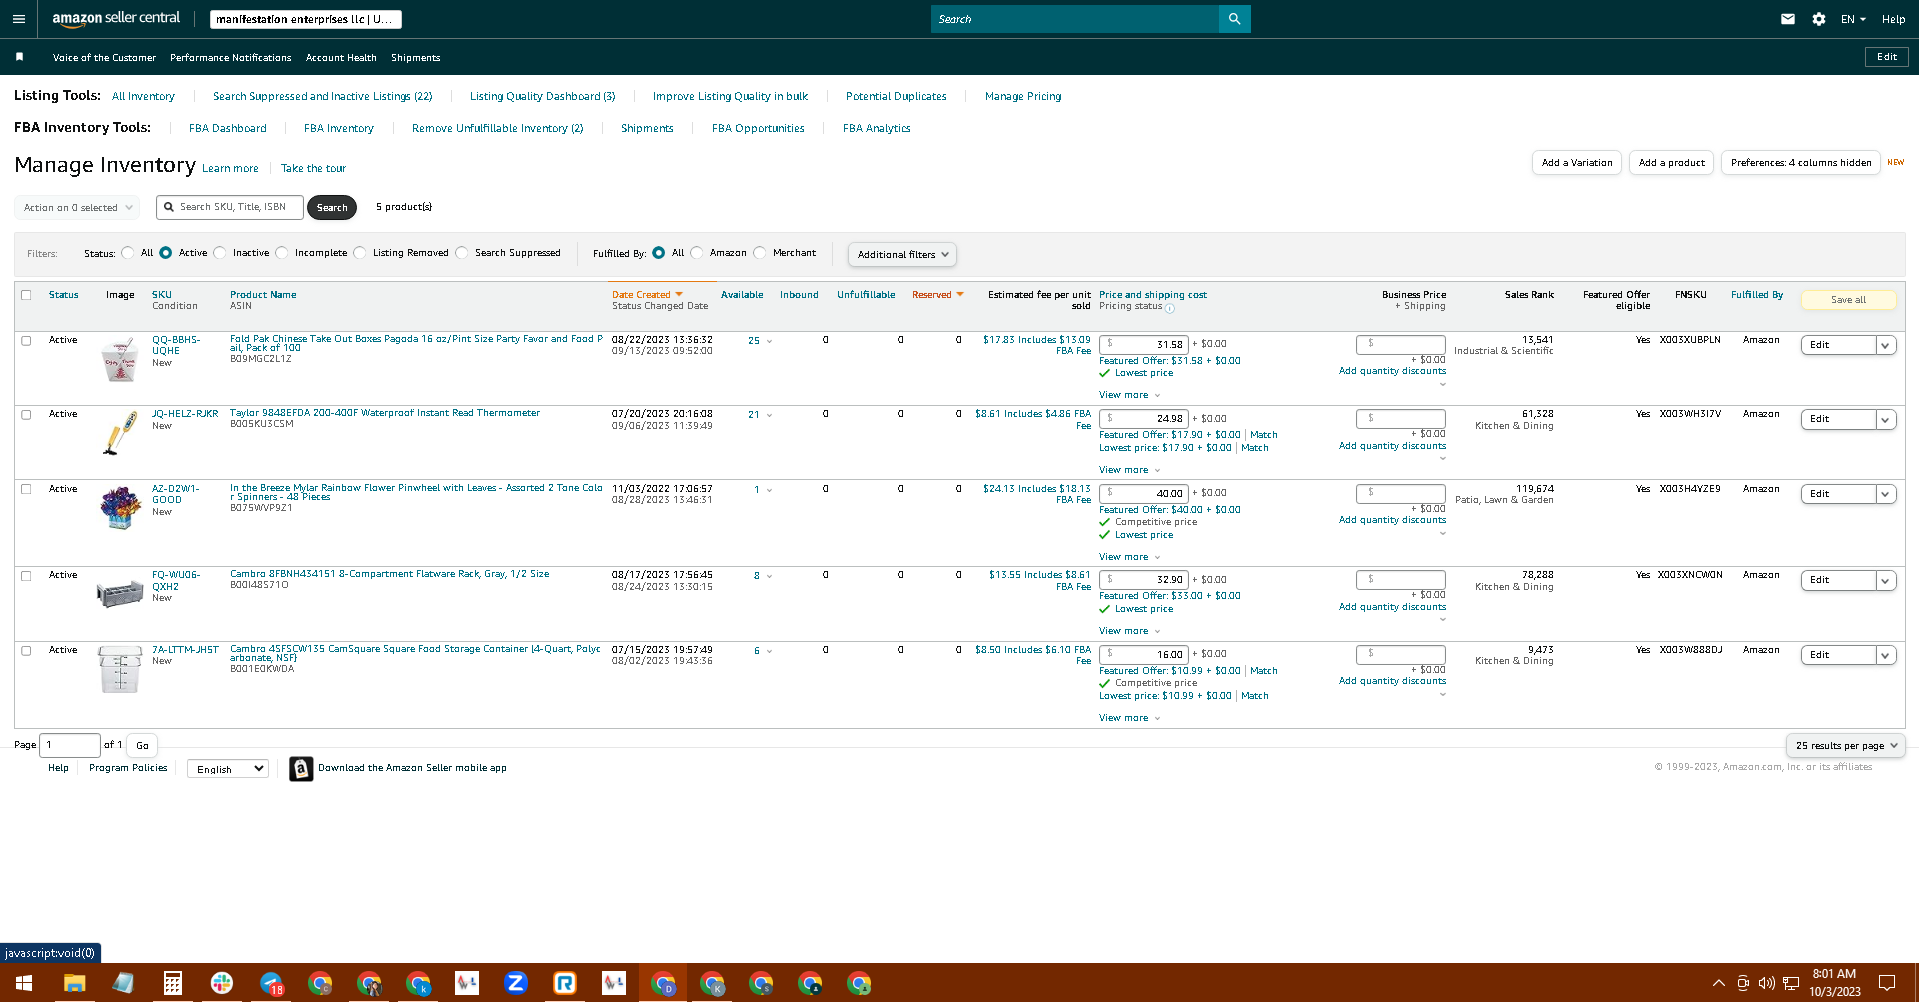Expand View more for the Chinese Take Out Boxes row
This screenshot has width=1919, height=1002.
click(x=1129, y=395)
